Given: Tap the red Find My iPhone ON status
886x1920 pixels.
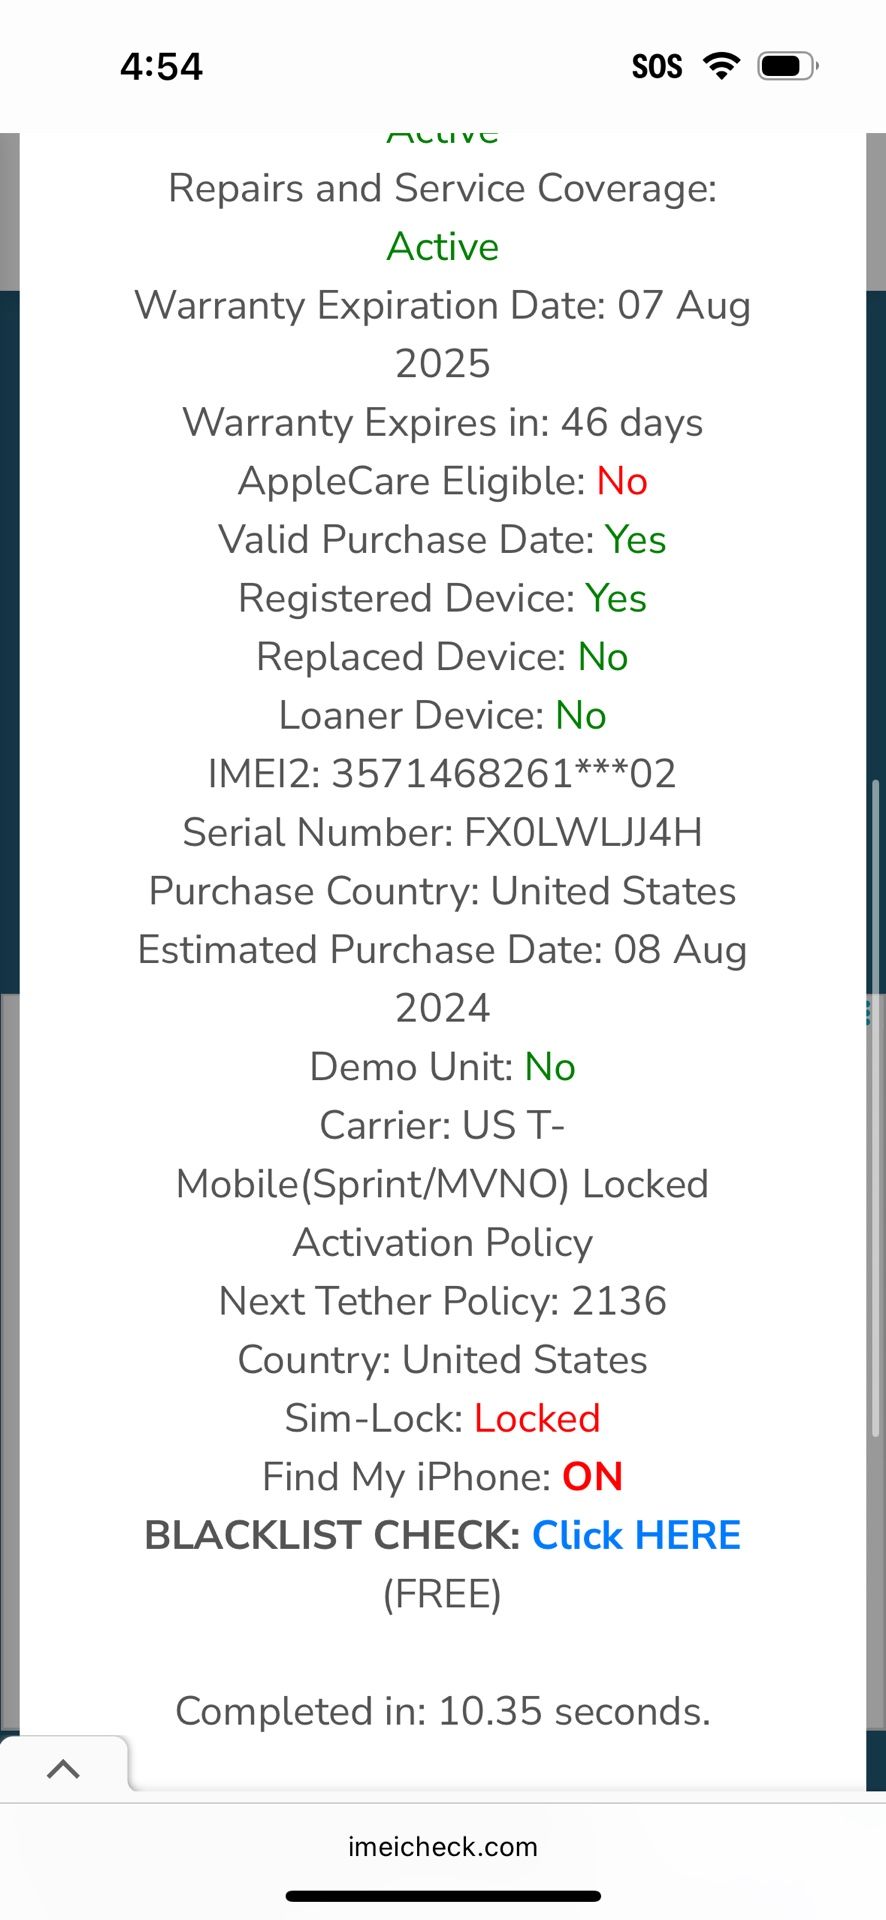Looking at the screenshot, I should pyautogui.click(x=592, y=1477).
